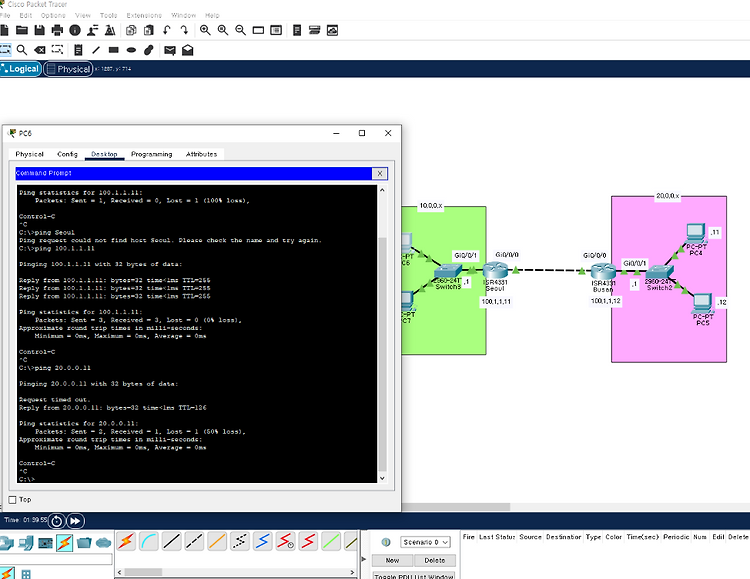Undo the last action
The image size is (750, 579).
[166, 30]
